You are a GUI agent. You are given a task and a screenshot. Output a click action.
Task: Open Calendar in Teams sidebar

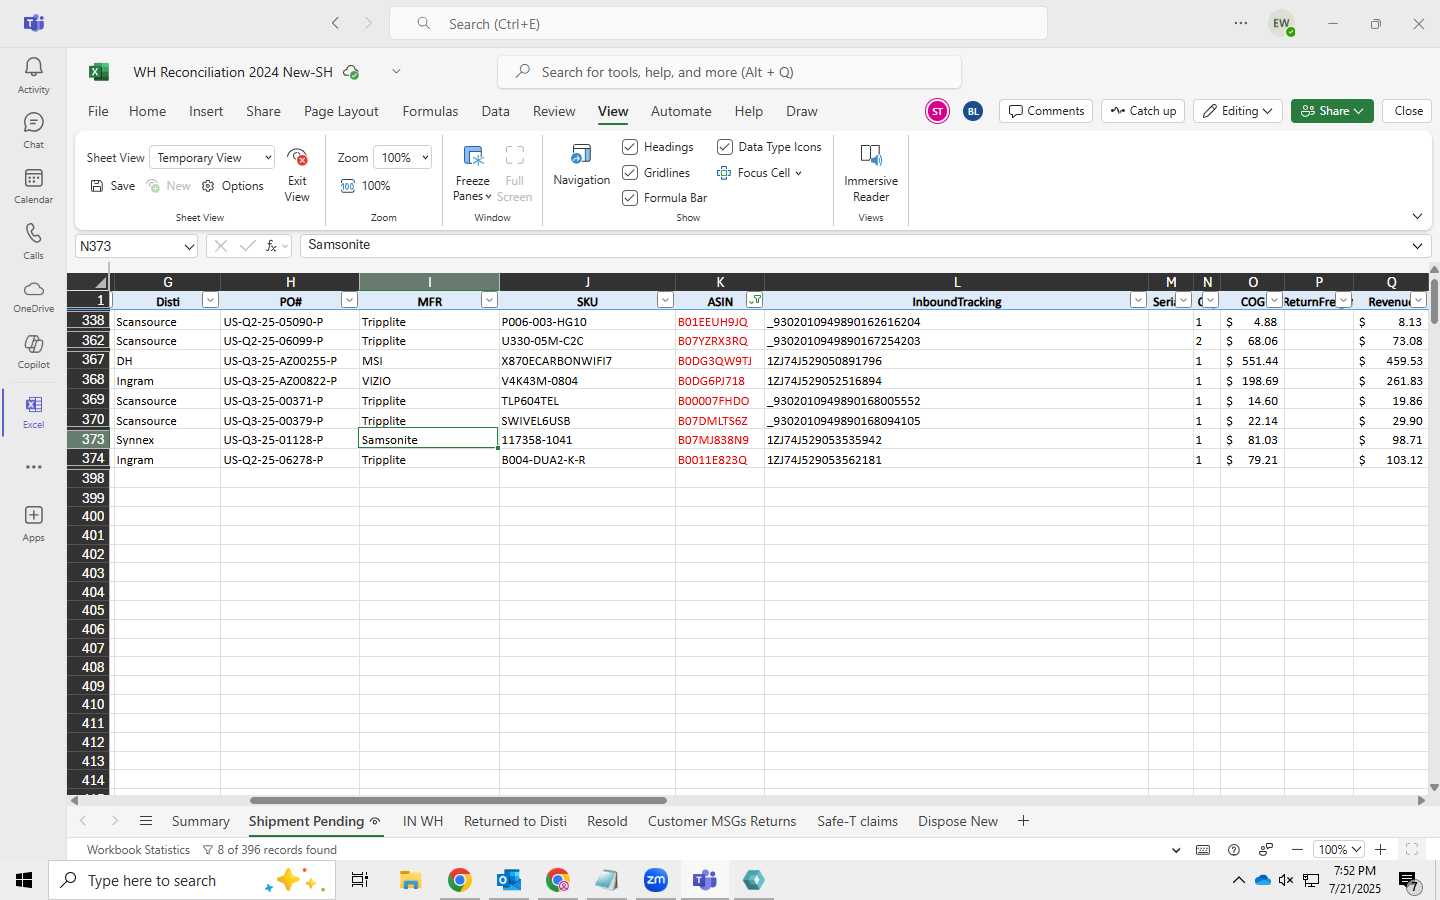click(x=33, y=186)
